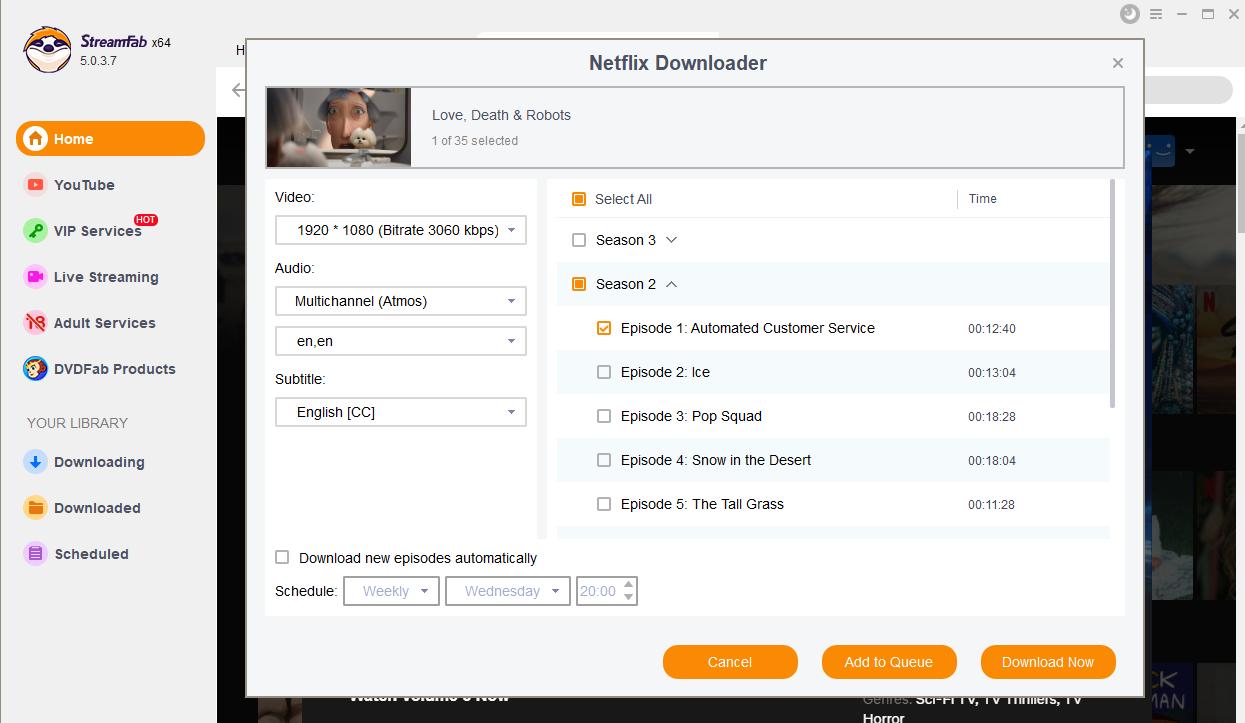Click the Live Streaming camera icon

tap(36, 277)
